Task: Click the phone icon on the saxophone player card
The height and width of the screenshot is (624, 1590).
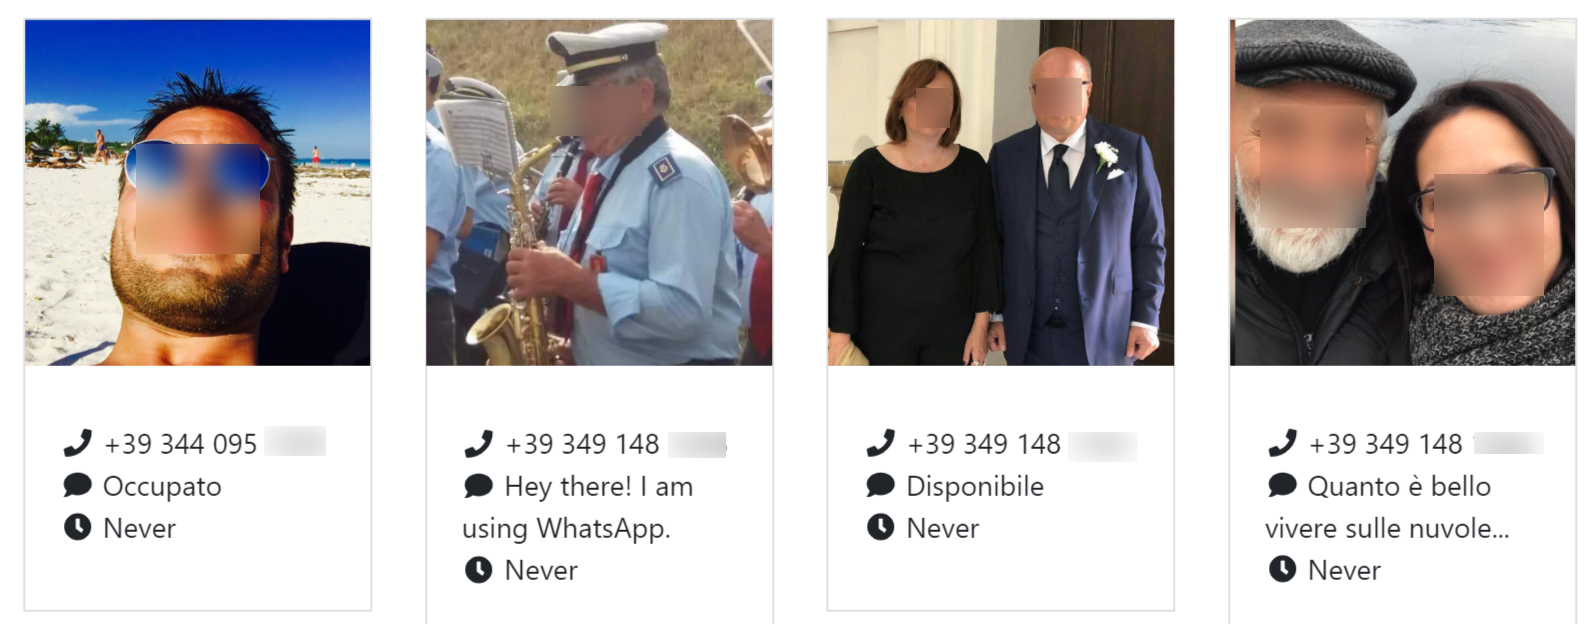Action: tap(479, 443)
